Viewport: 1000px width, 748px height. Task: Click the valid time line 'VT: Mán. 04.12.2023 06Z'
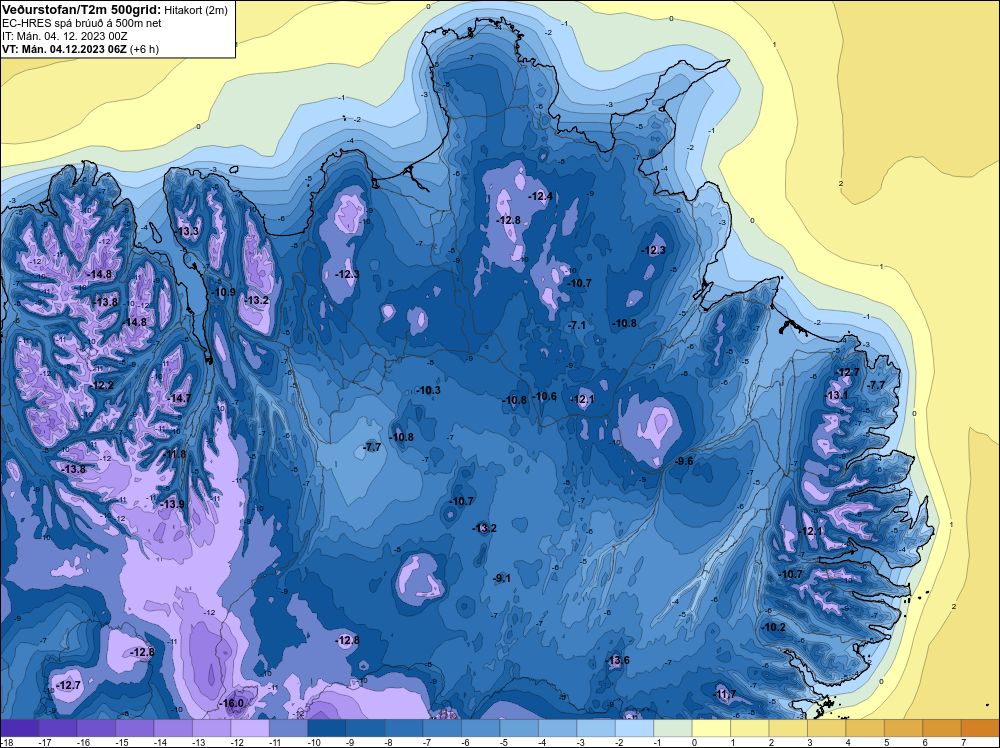tap(64, 49)
